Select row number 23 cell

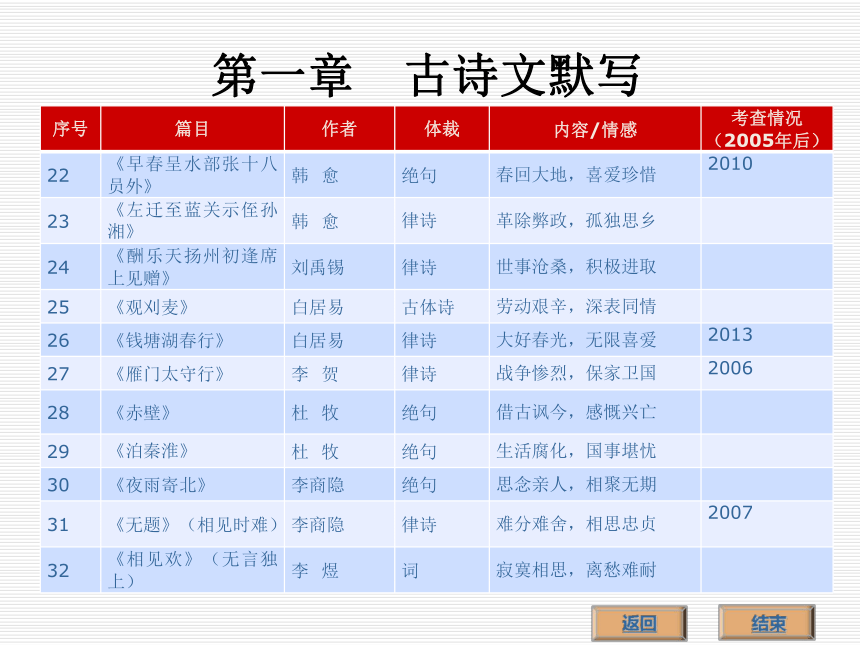pyautogui.click(x=71, y=221)
